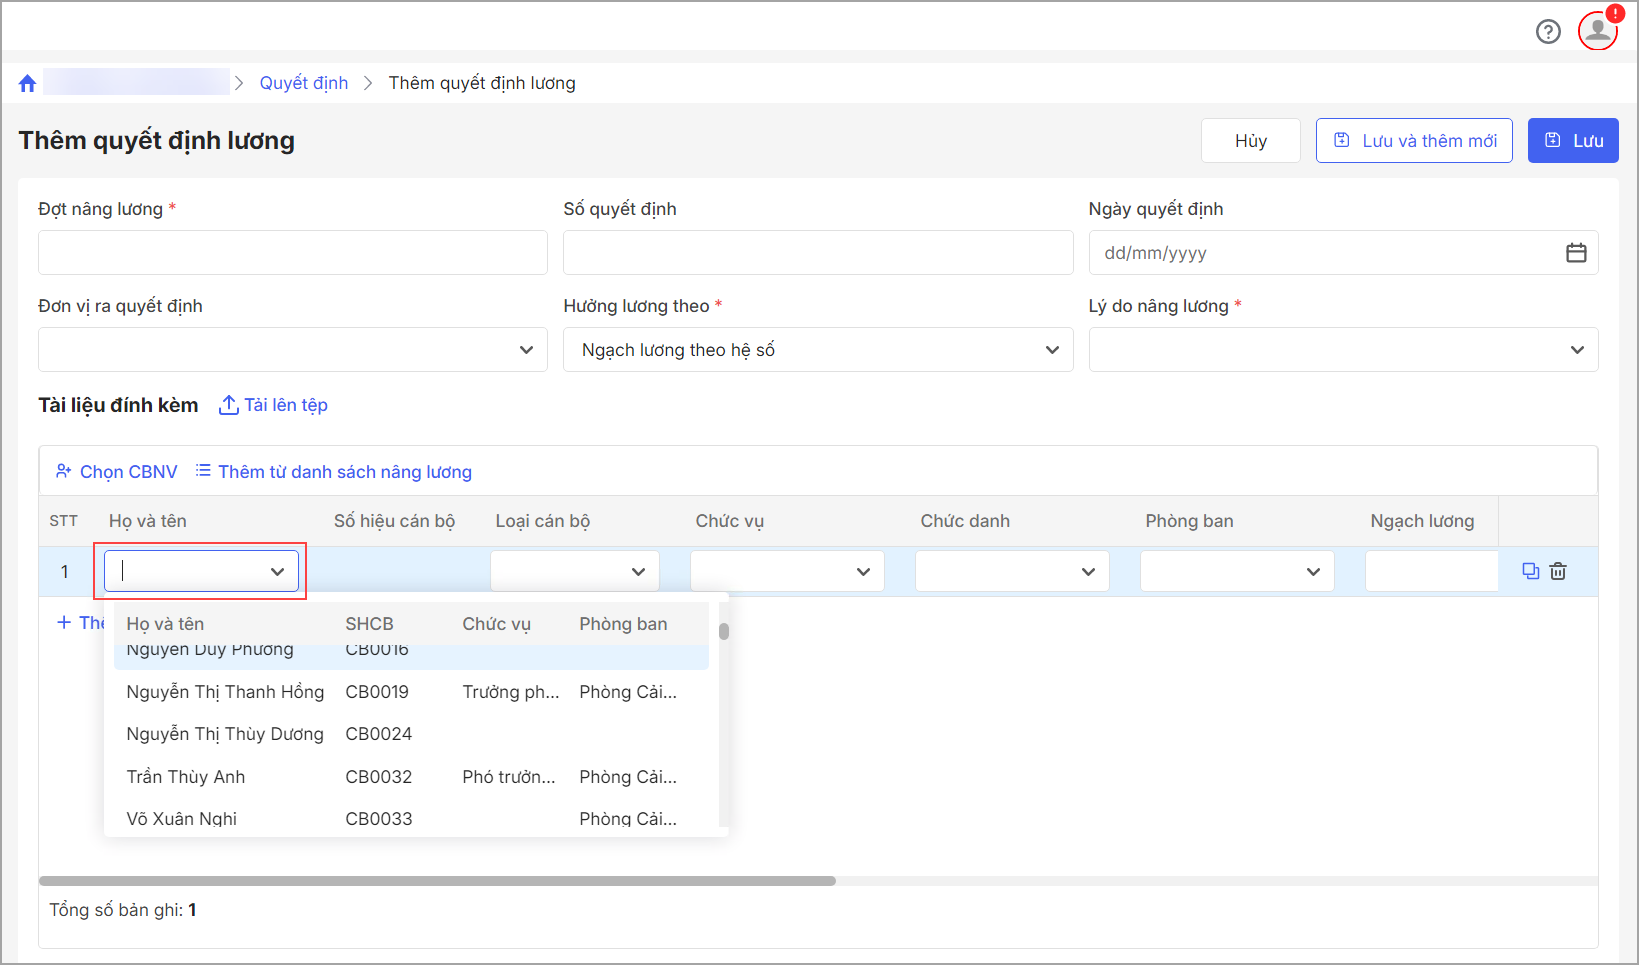Click the horizontal table scrollbar
Screen dimensions: 1639x965
tap(437, 881)
